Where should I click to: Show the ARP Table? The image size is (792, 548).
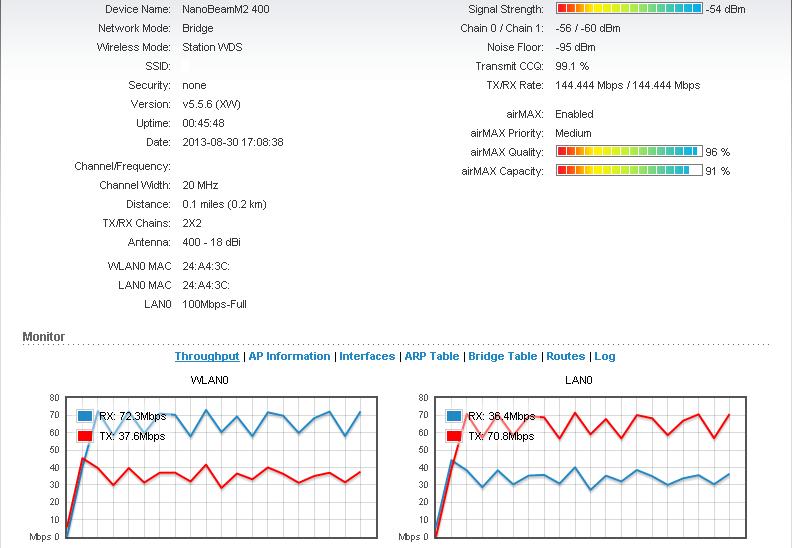coord(431,357)
